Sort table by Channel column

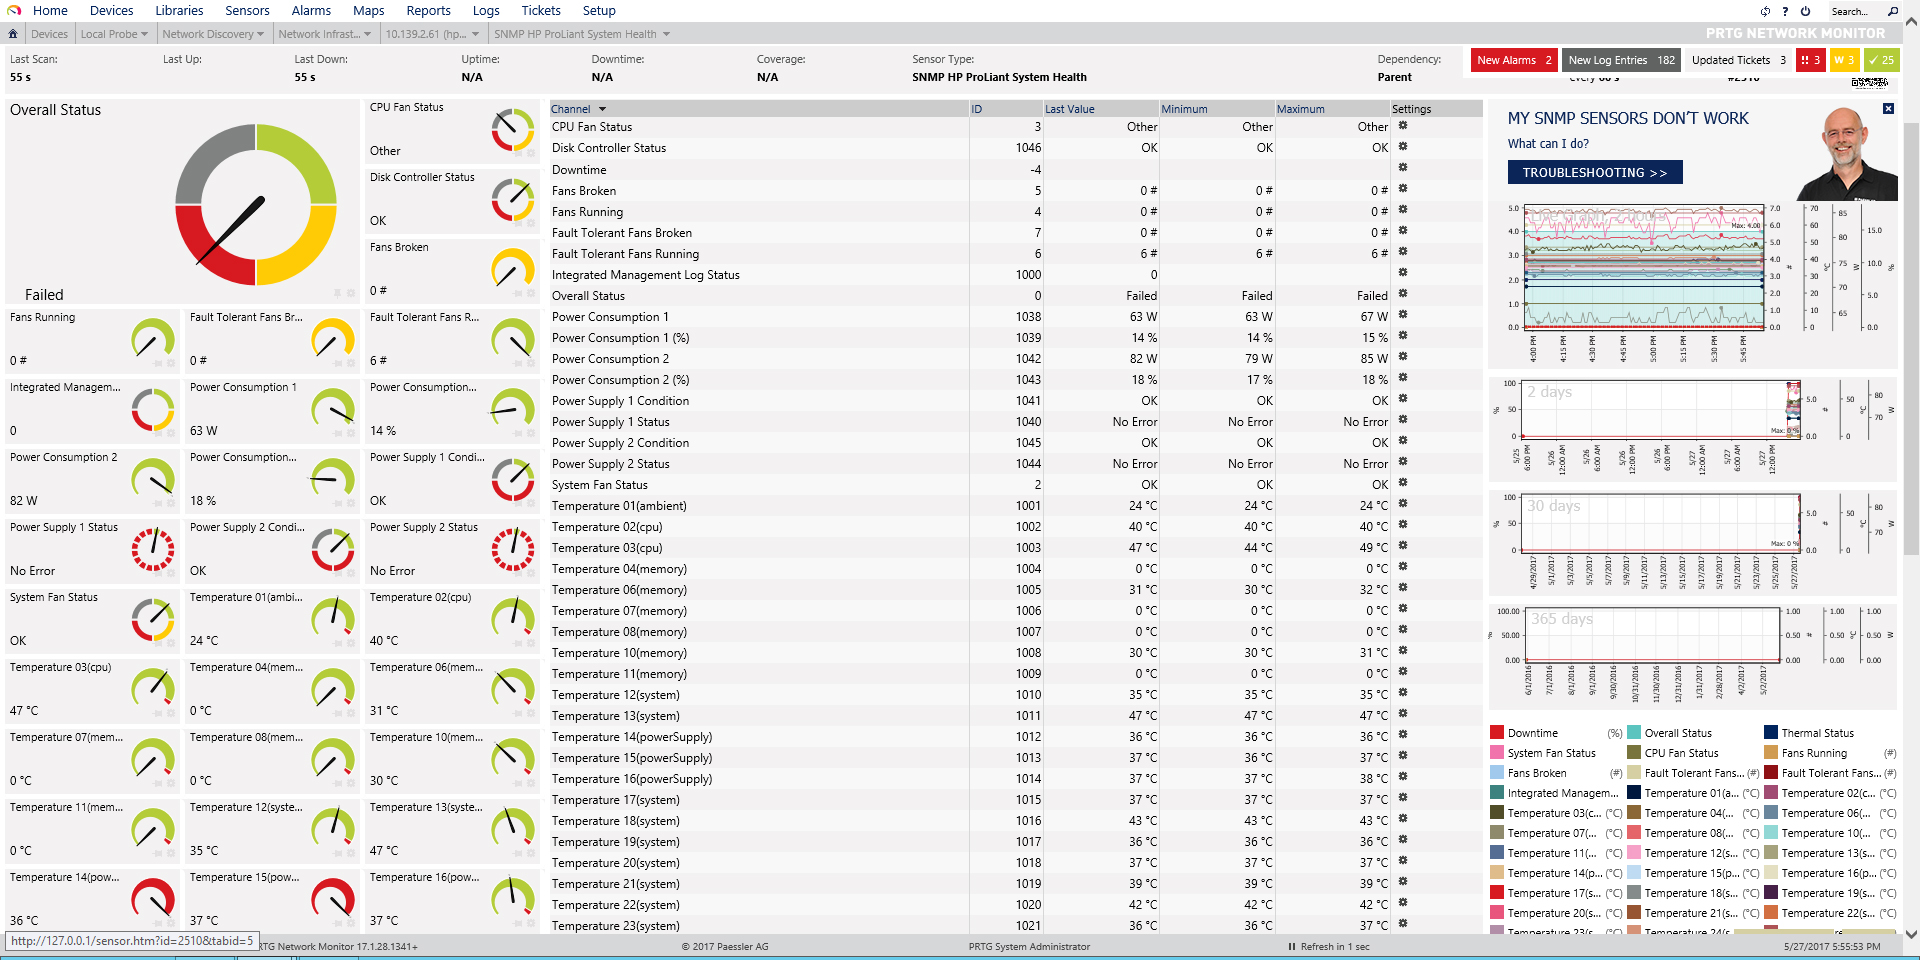coord(571,109)
